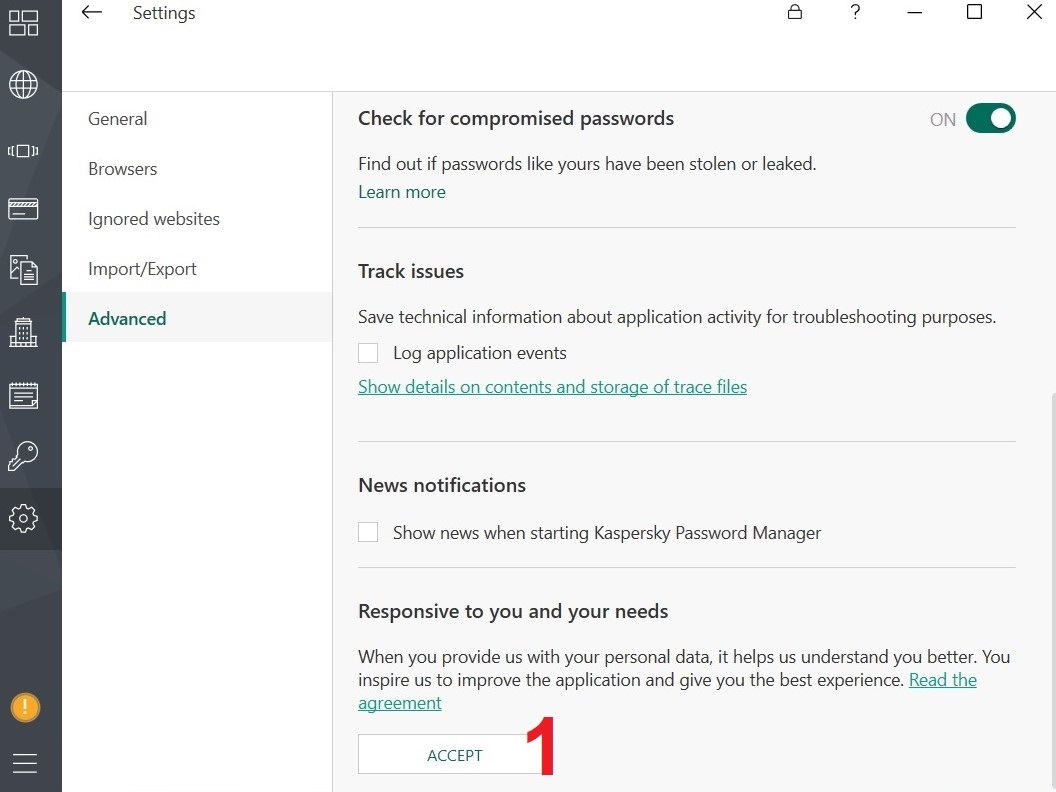1056x792 pixels.
Task: Click the orange warning notification icon
Action: (25, 708)
